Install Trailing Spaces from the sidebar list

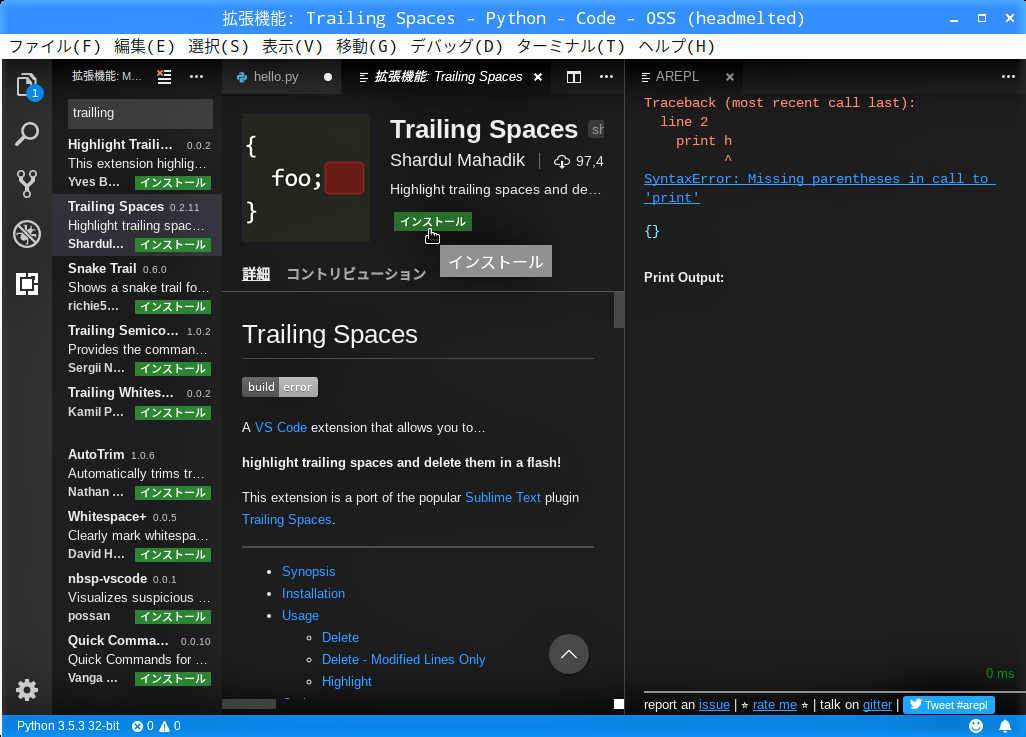point(173,245)
